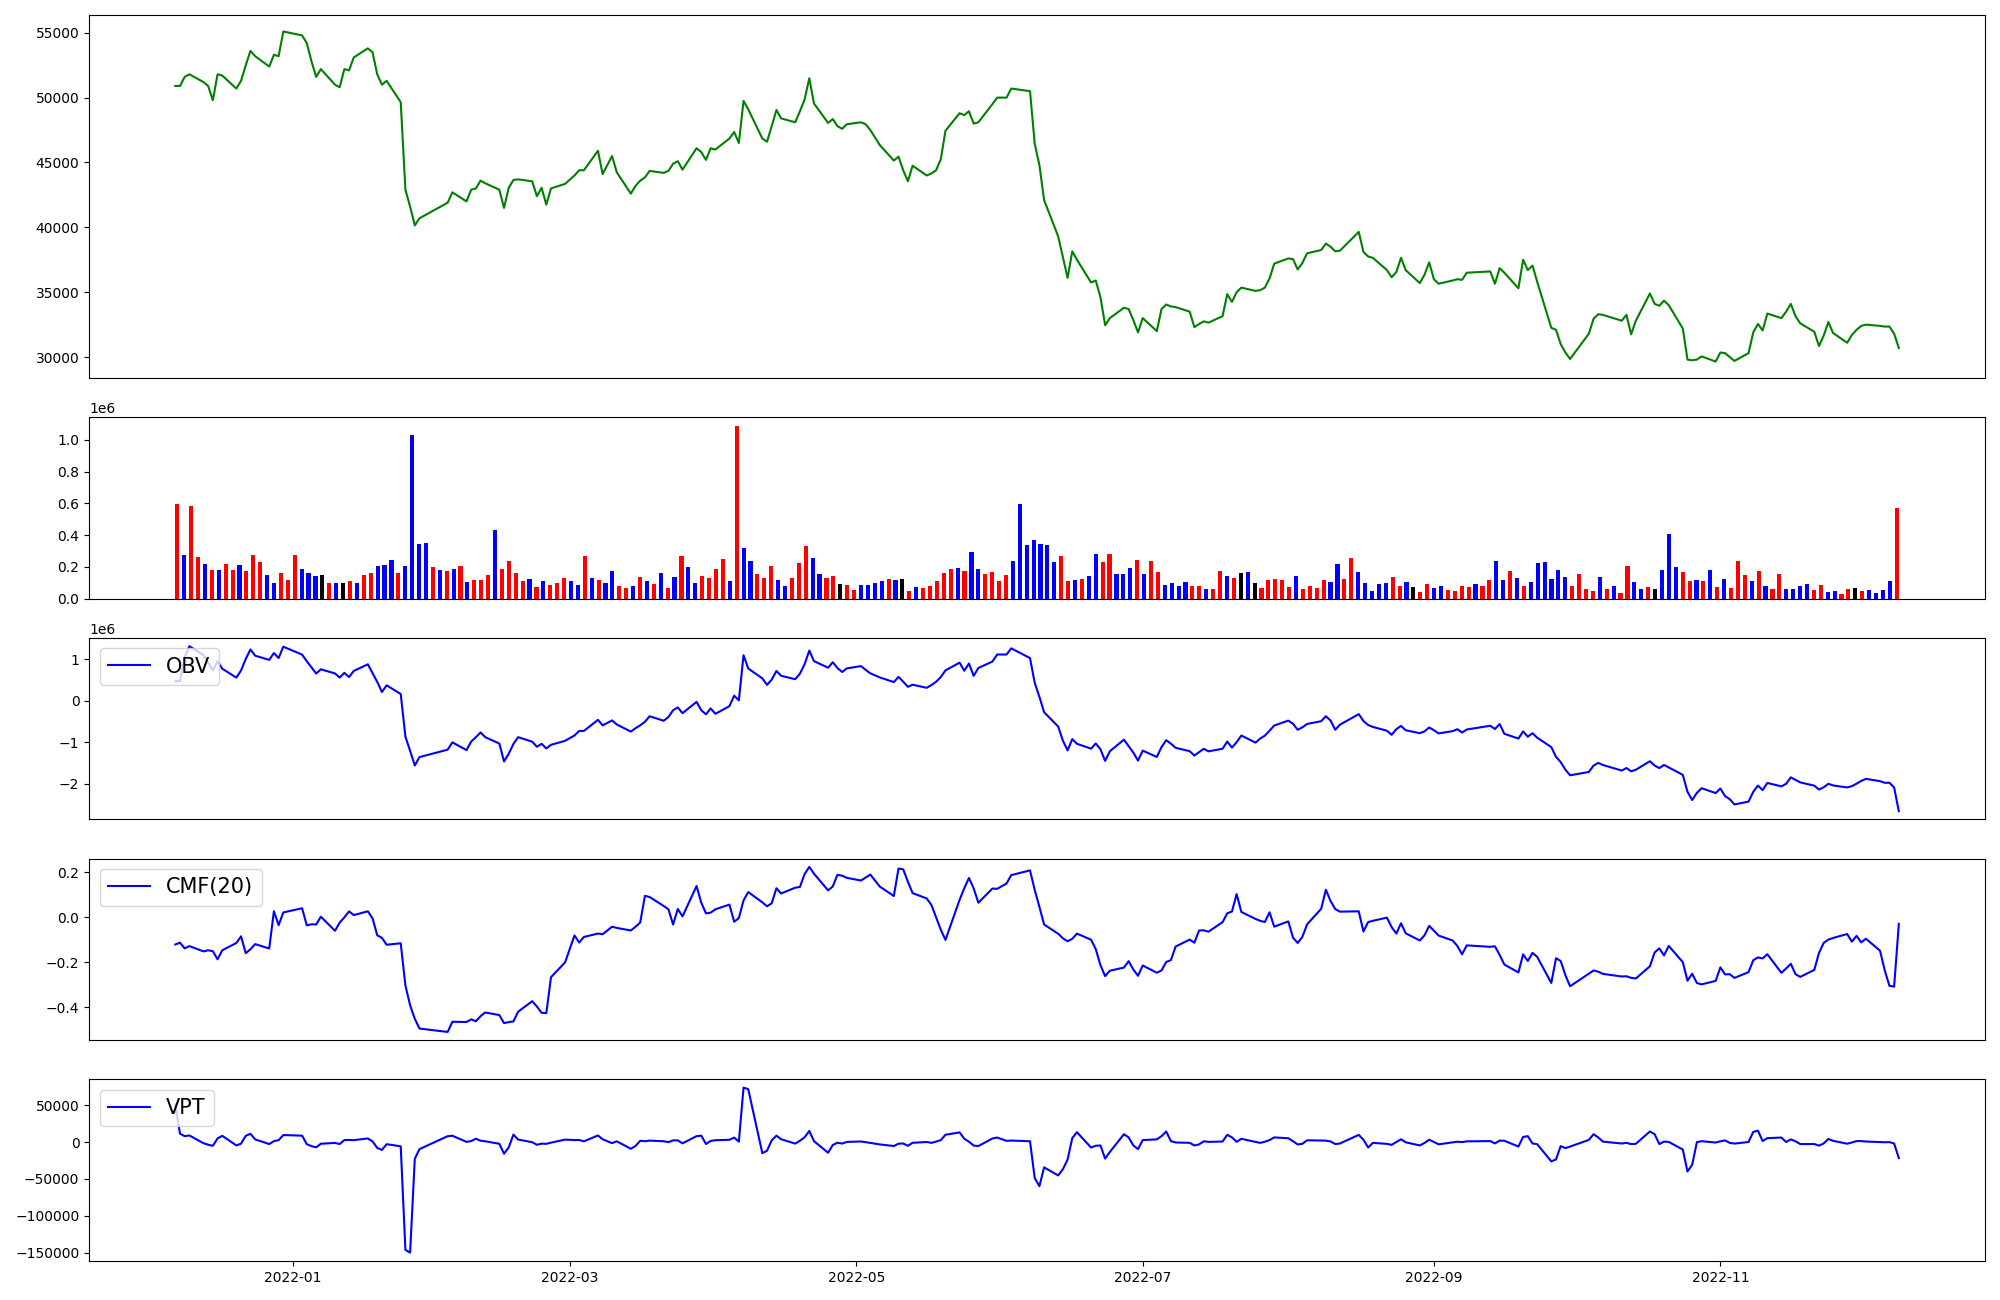
Task: Click the 2022-11 x-axis date label
Action: click(x=1720, y=1277)
